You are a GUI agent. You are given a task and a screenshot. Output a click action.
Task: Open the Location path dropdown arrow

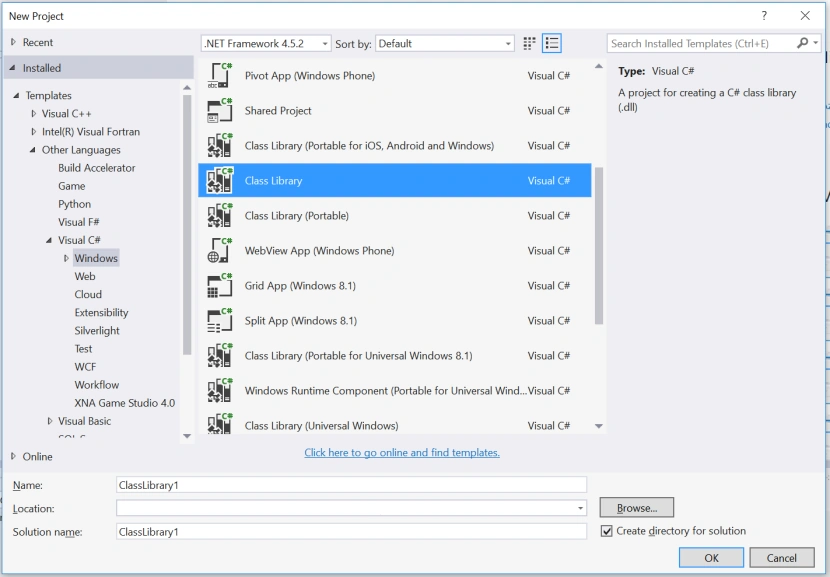click(580, 508)
